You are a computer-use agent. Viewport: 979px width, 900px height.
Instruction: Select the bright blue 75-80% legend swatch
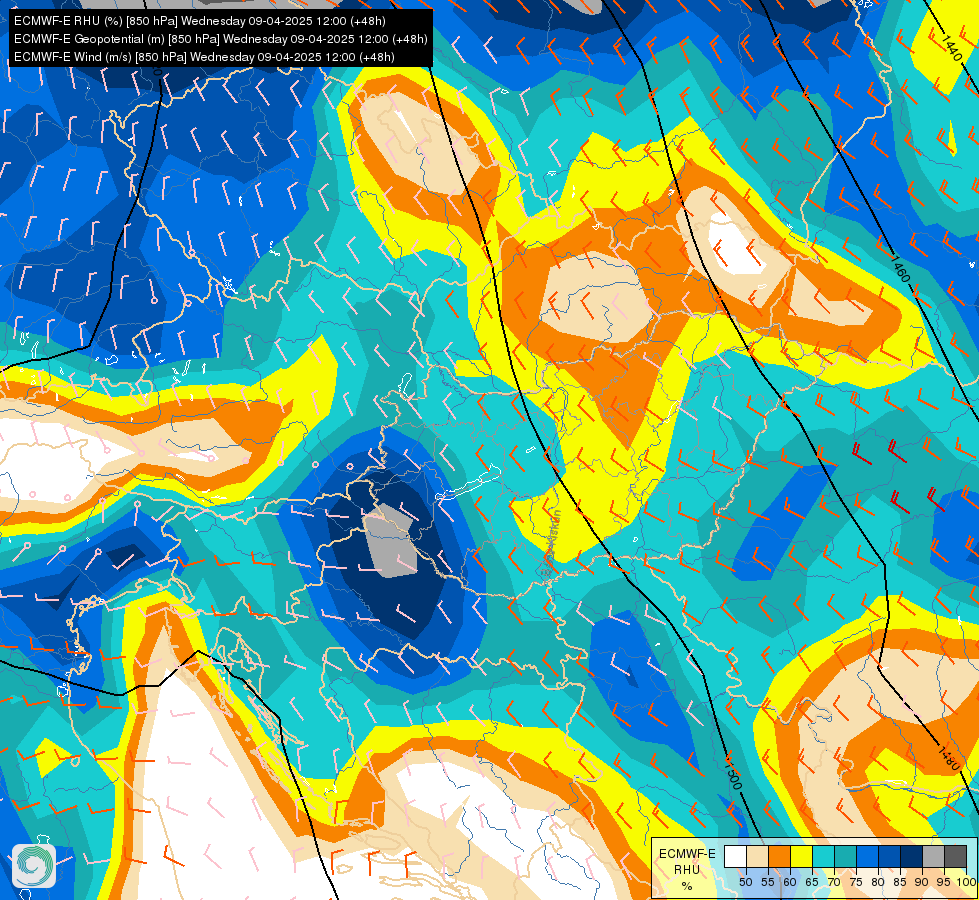[x=868, y=856]
